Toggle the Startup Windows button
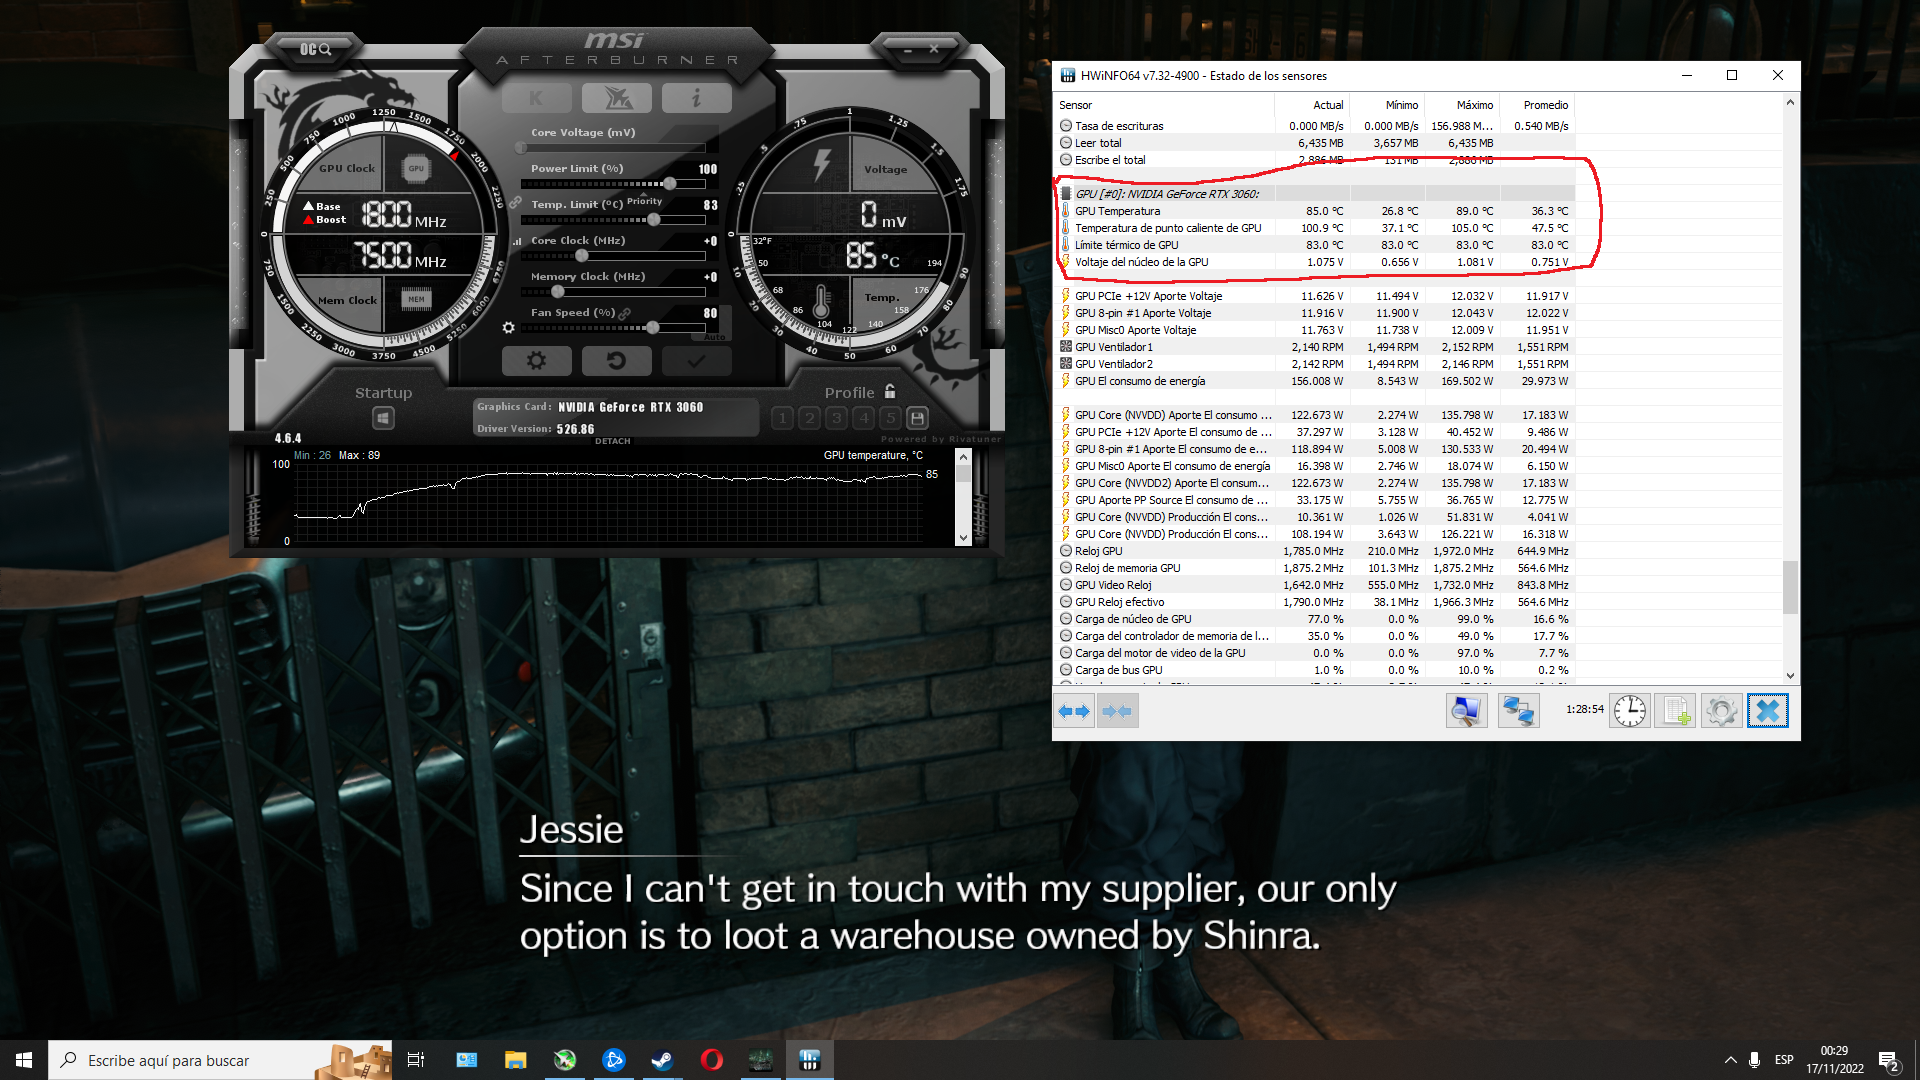This screenshot has width=1920, height=1080. [x=383, y=418]
